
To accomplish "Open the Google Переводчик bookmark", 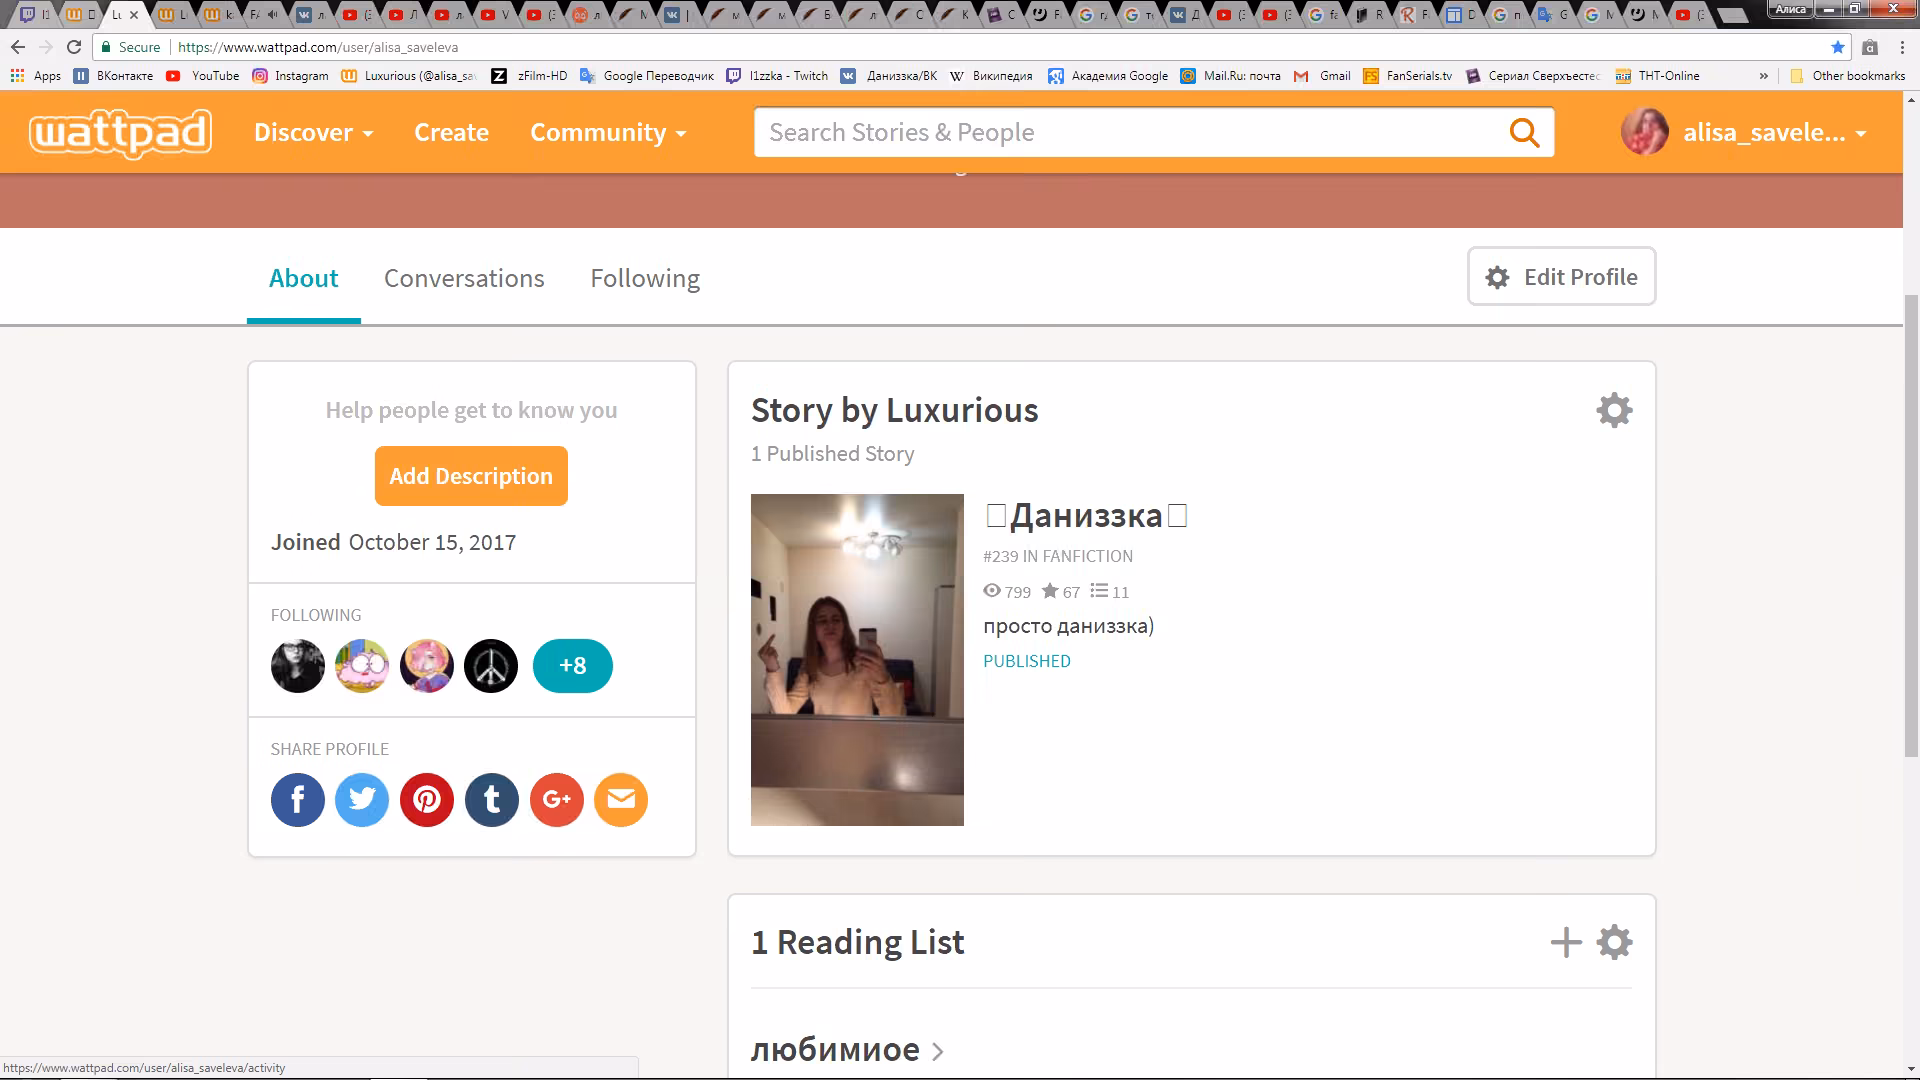I will pyautogui.click(x=647, y=76).
